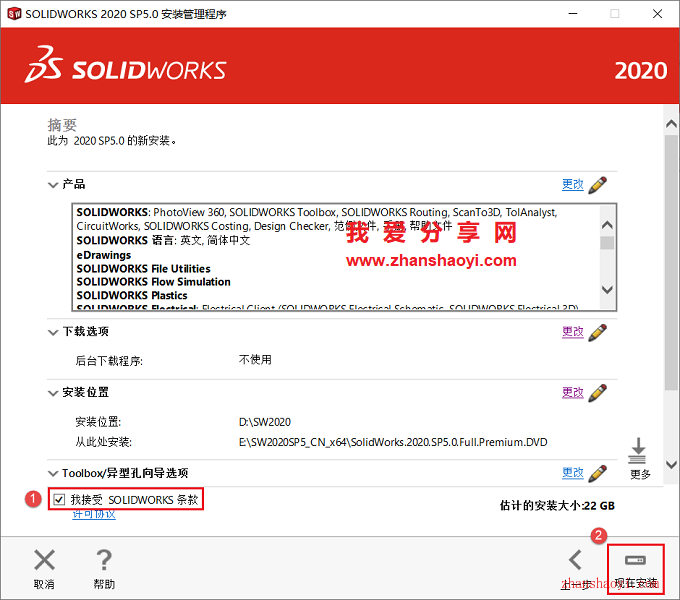Open the 许可协议 link
The image size is (680, 600).
[94, 515]
